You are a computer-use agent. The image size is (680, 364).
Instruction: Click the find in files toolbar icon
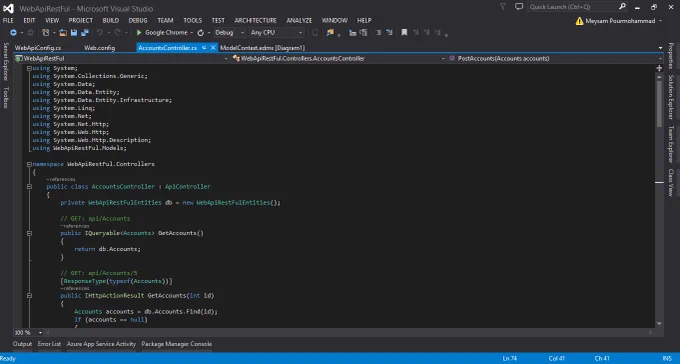pyautogui.click(x=330, y=33)
